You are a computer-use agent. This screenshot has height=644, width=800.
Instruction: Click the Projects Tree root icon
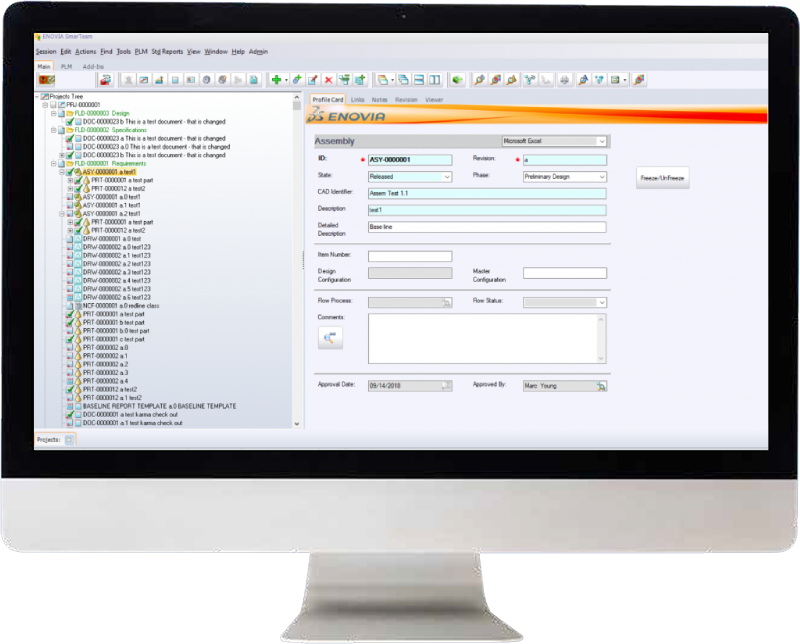click(x=45, y=96)
